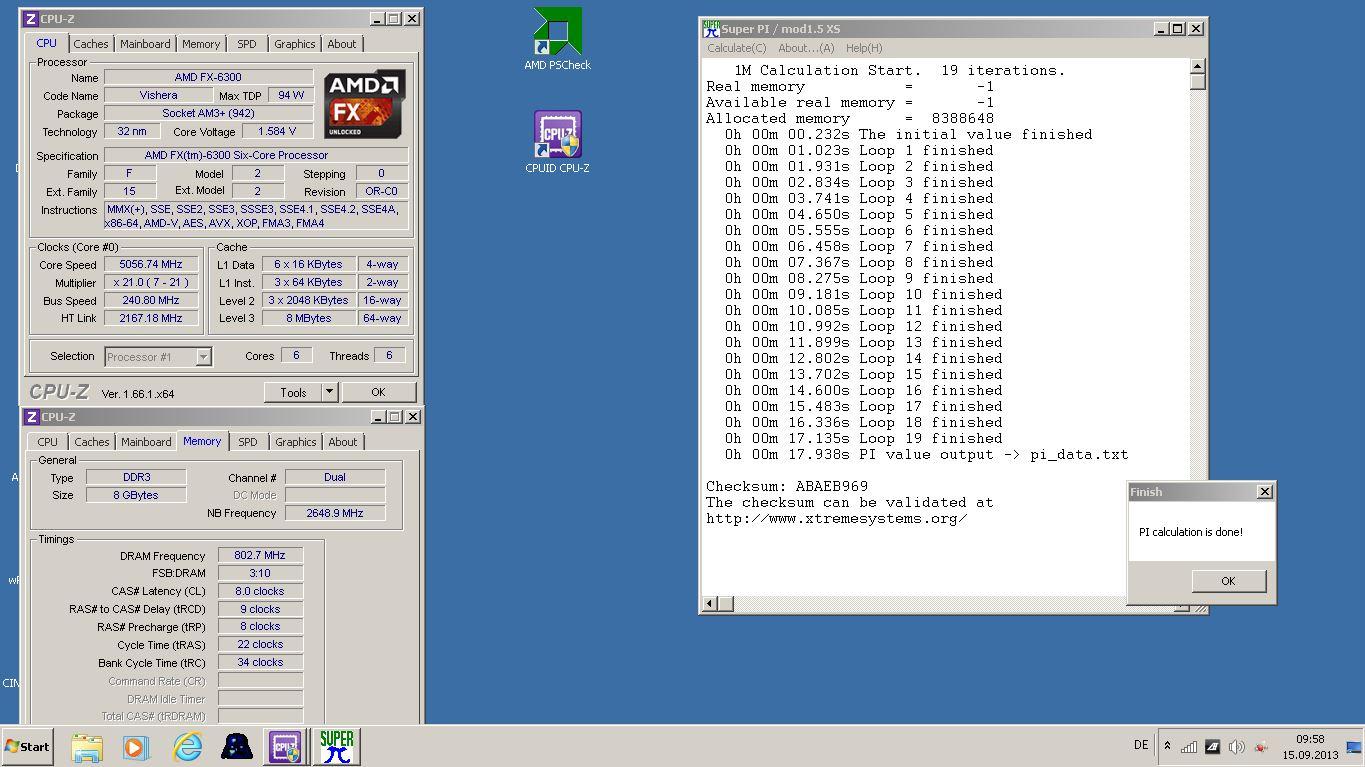
Task: Open the Darth Vader helmet taskbar icon
Action: coord(237,747)
